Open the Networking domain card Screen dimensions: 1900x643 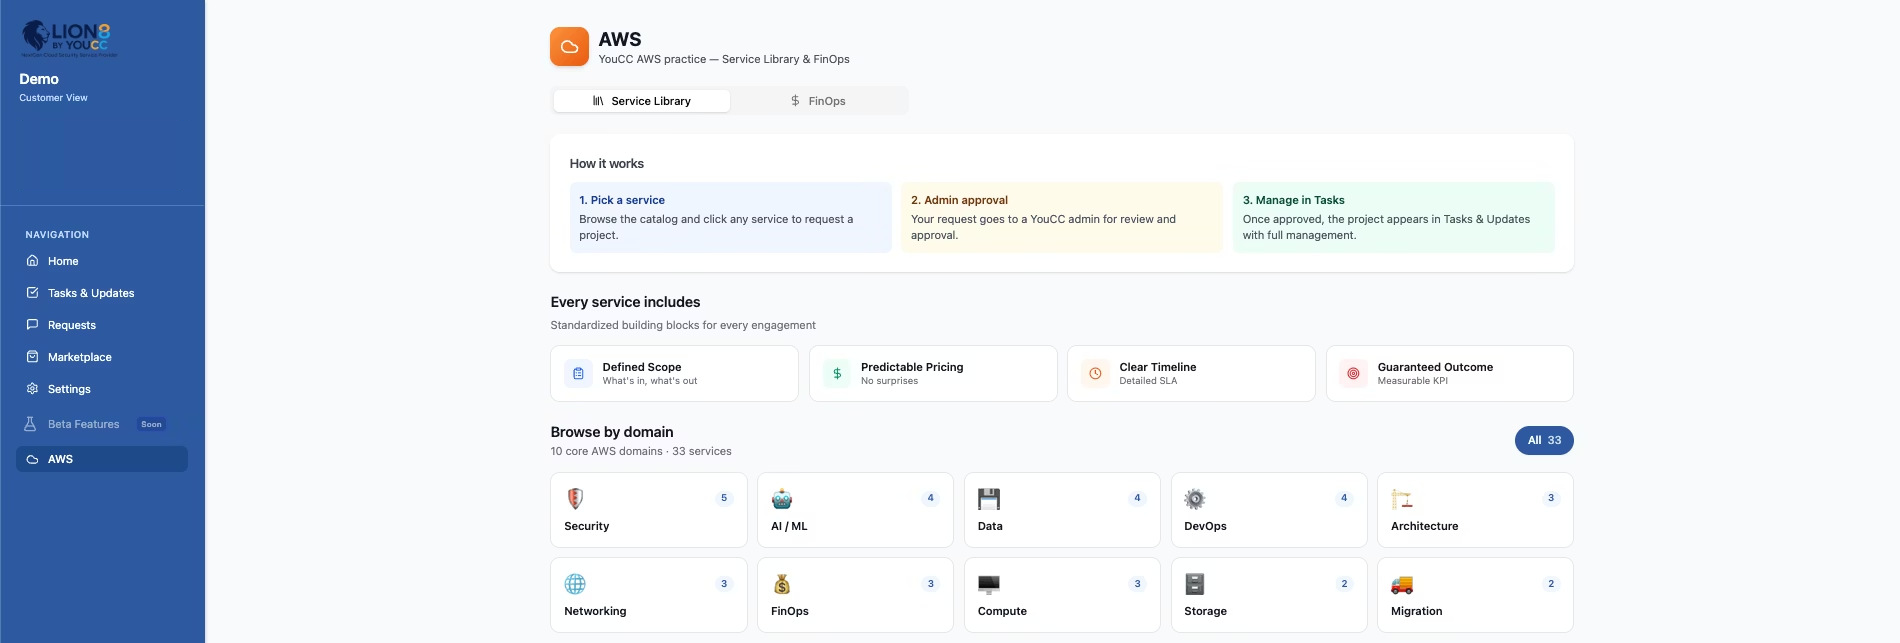(x=649, y=595)
